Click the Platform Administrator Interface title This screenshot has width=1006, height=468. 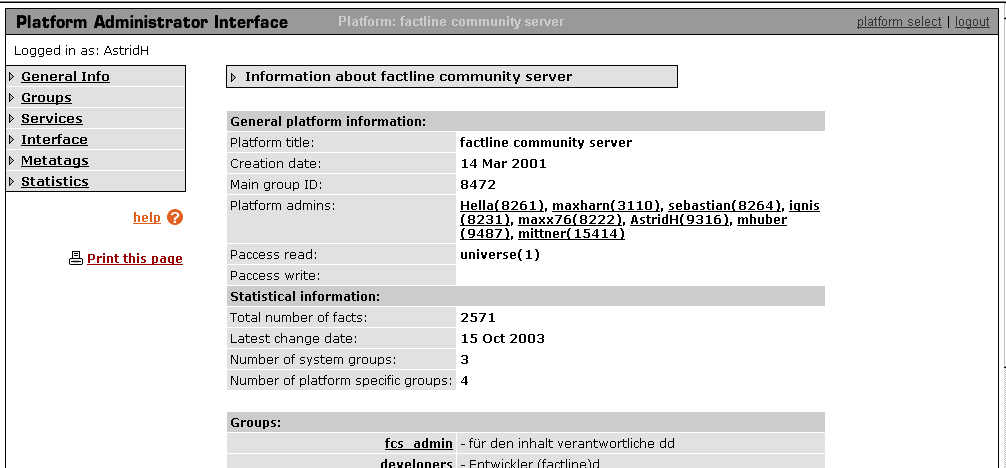click(x=152, y=22)
